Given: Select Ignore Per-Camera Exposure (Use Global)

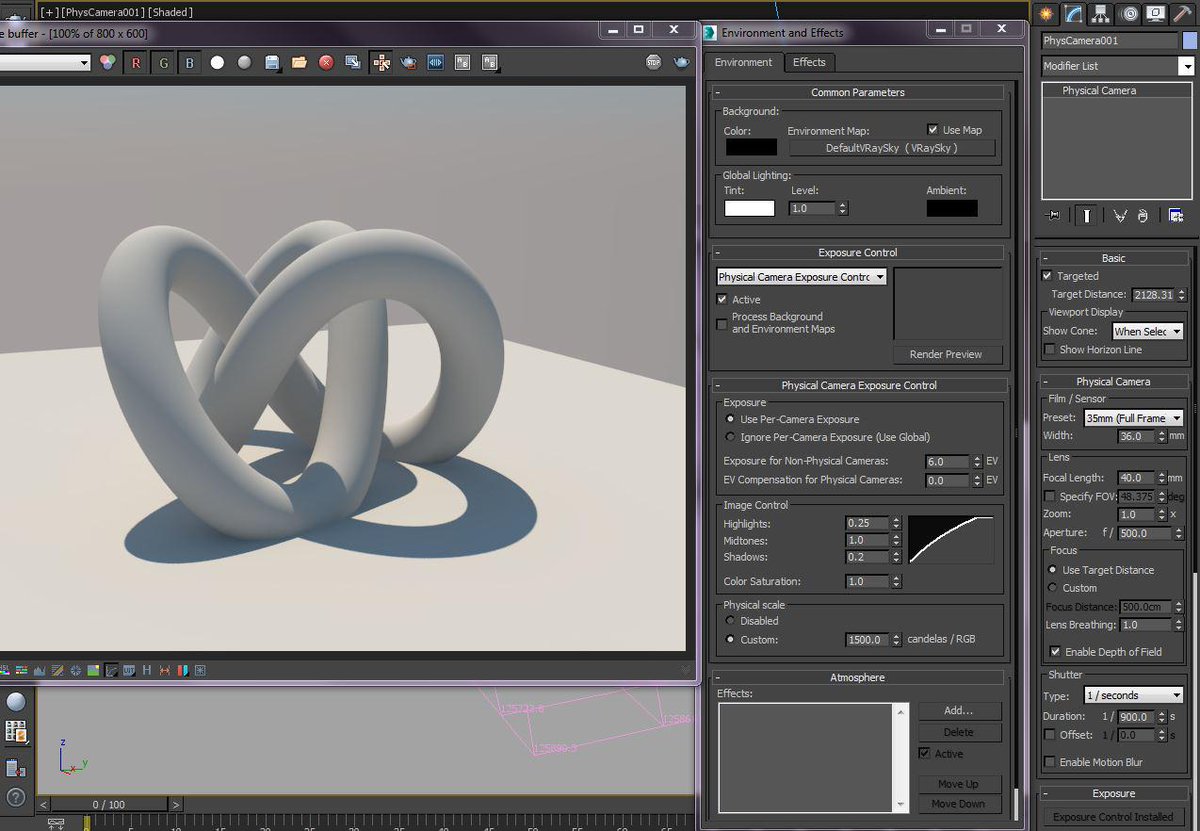Looking at the screenshot, I should [x=730, y=437].
